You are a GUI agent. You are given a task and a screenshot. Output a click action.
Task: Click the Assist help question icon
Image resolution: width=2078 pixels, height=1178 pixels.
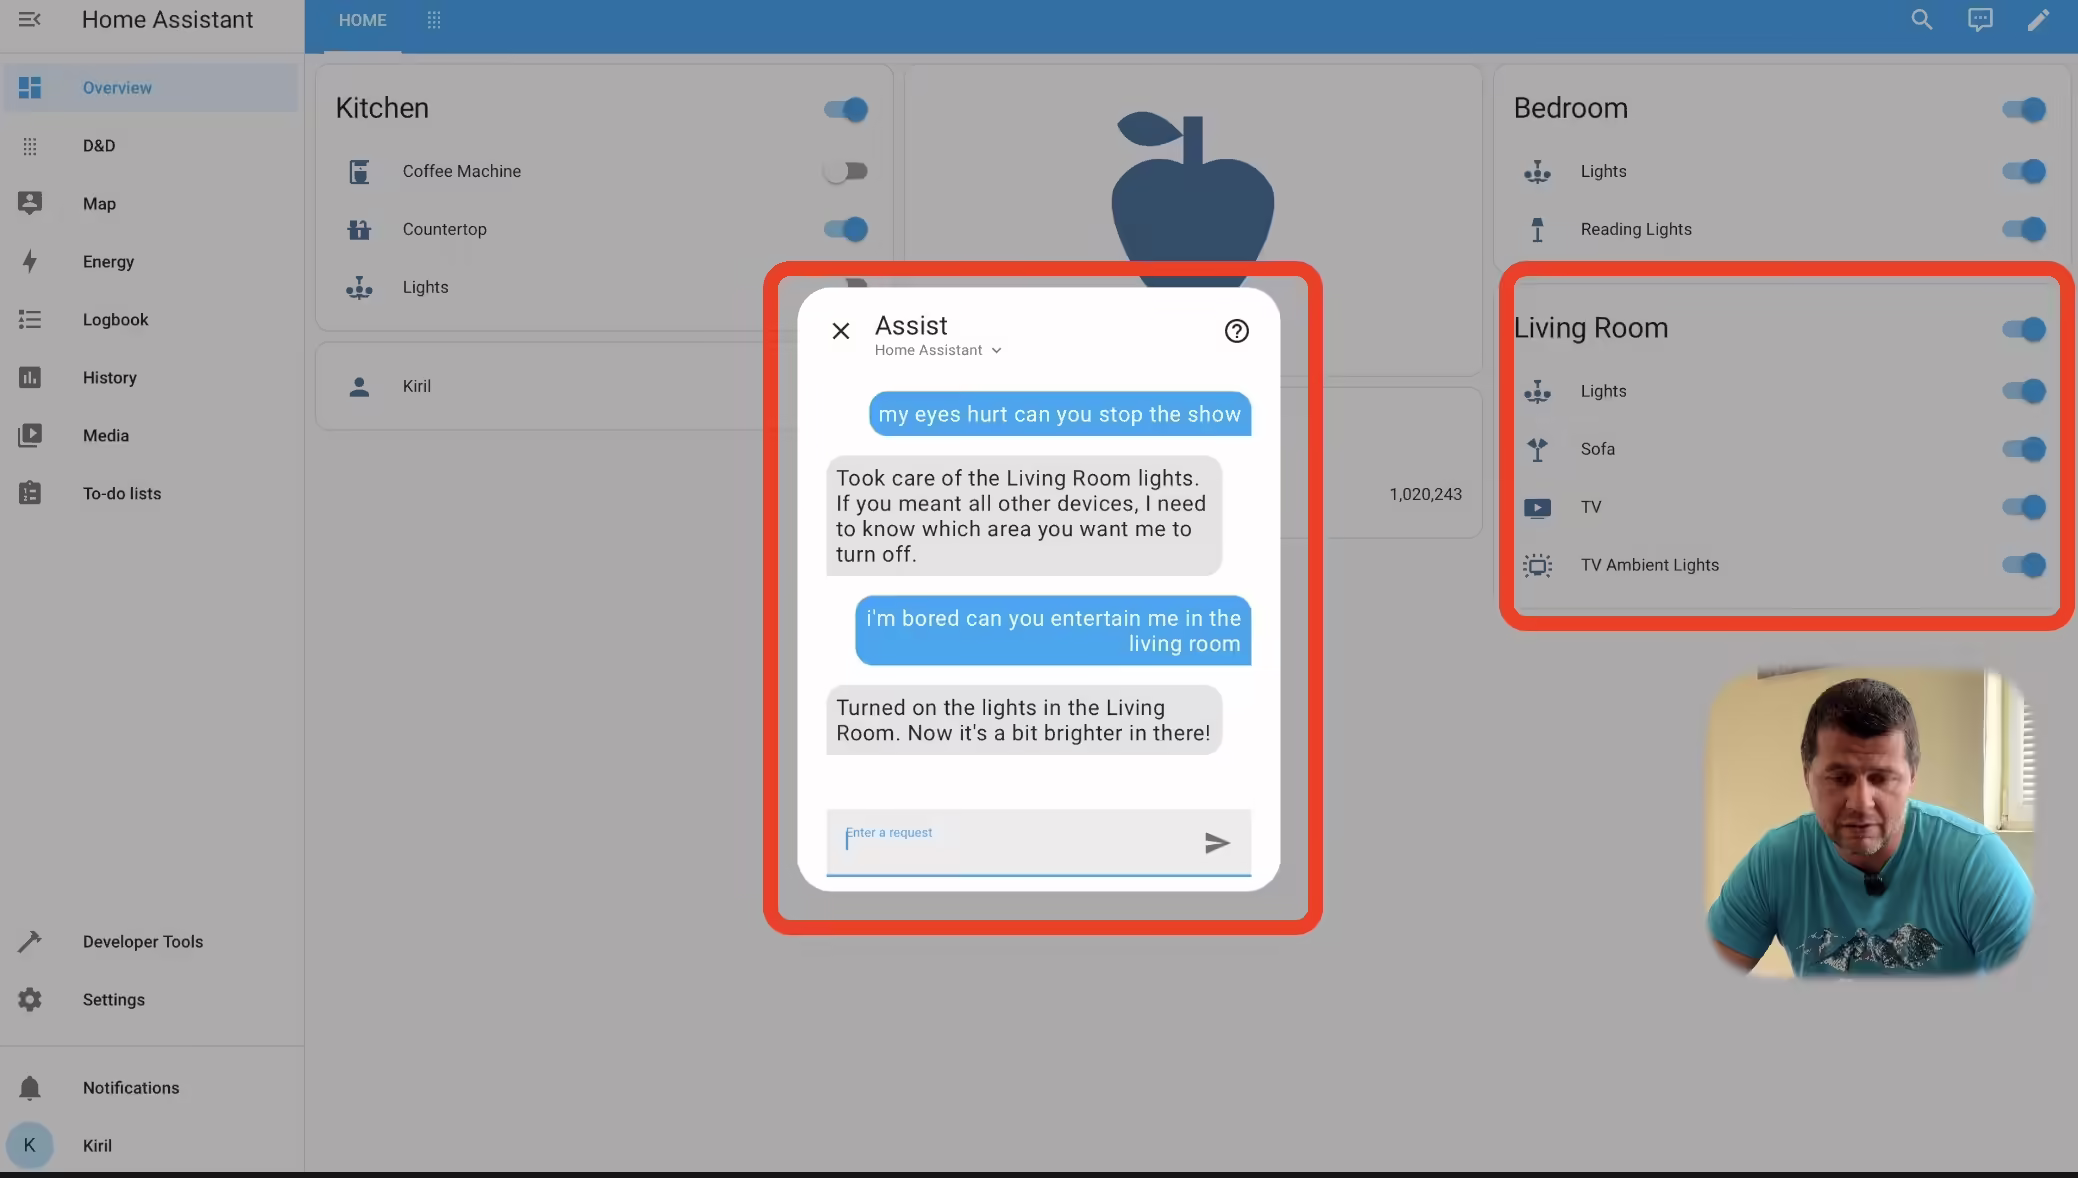coord(1237,331)
